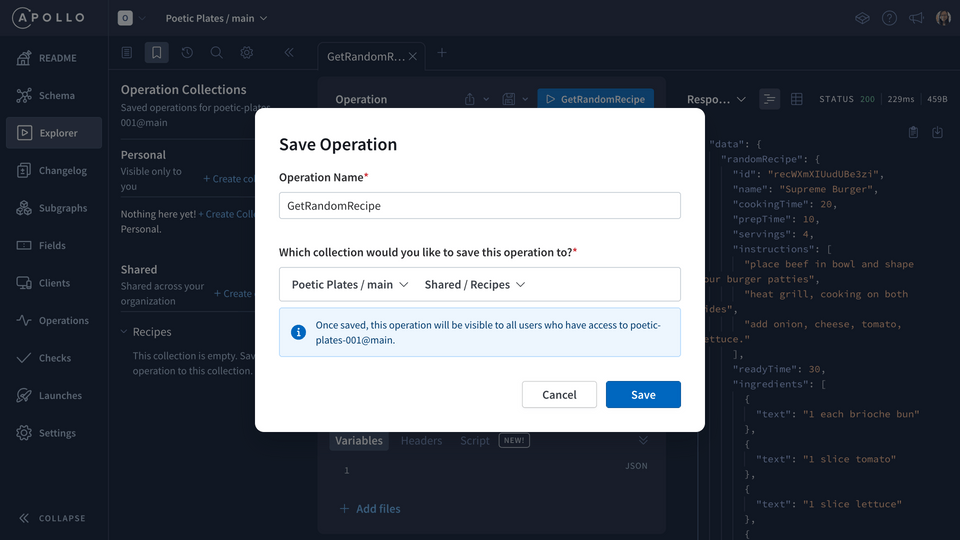
Task: Open Changelog in sidebar
Action: tap(54, 170)
